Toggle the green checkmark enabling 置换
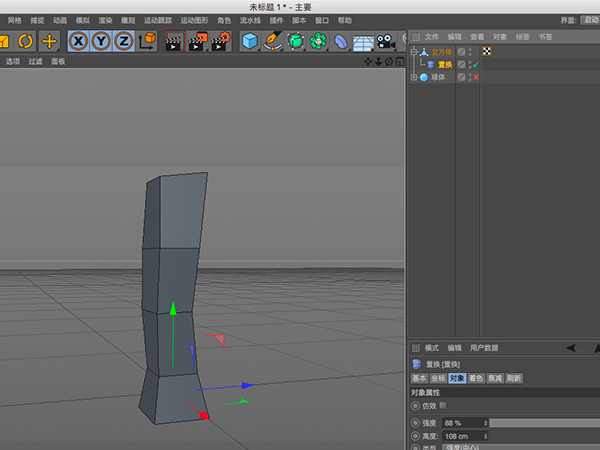This screenshot has height=450, width=600. [476, 65]
